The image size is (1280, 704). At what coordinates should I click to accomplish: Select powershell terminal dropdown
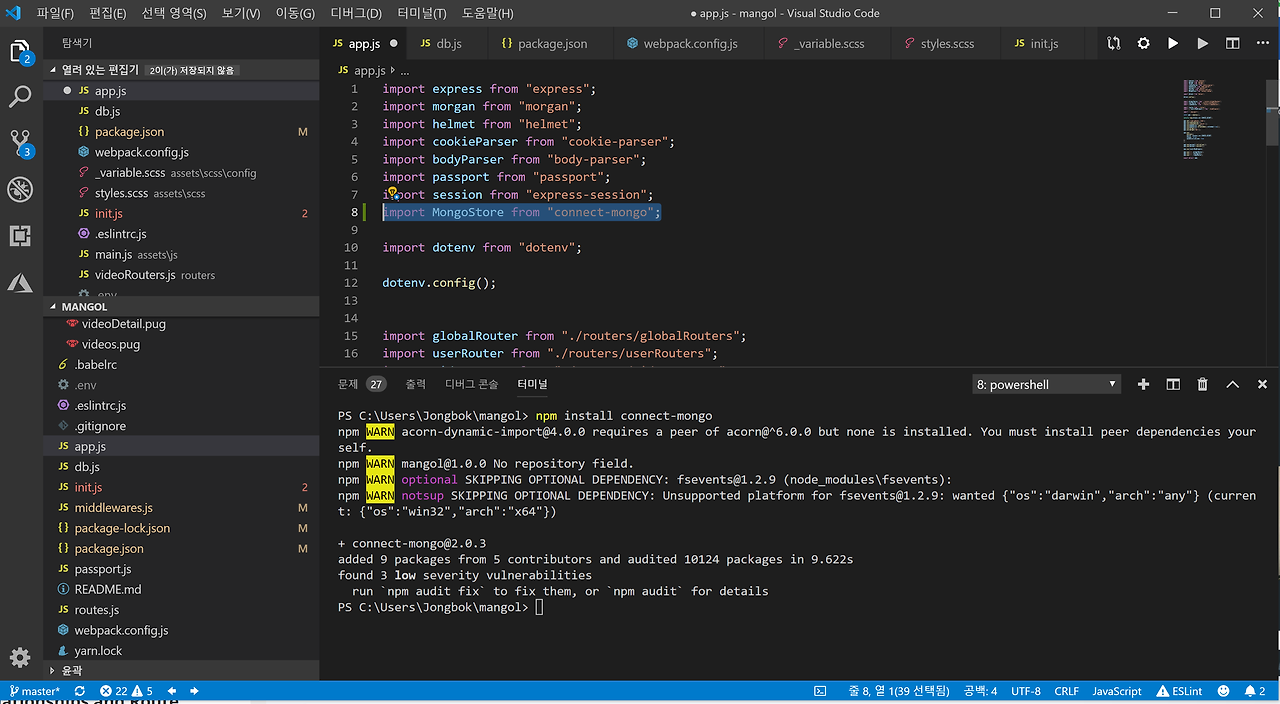1046,384
